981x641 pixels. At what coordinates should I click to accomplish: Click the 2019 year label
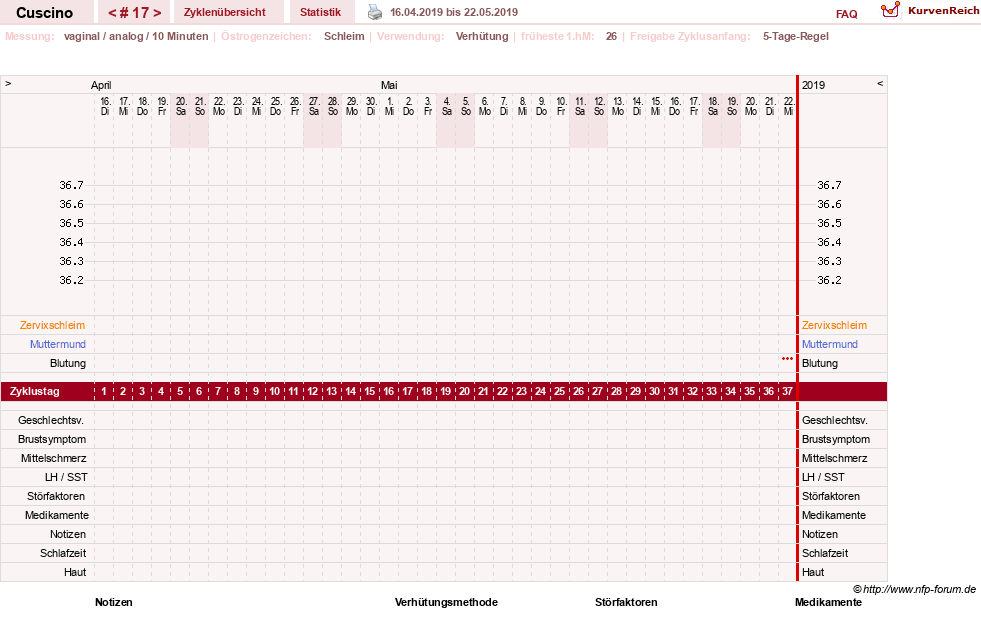click(813, 85)
